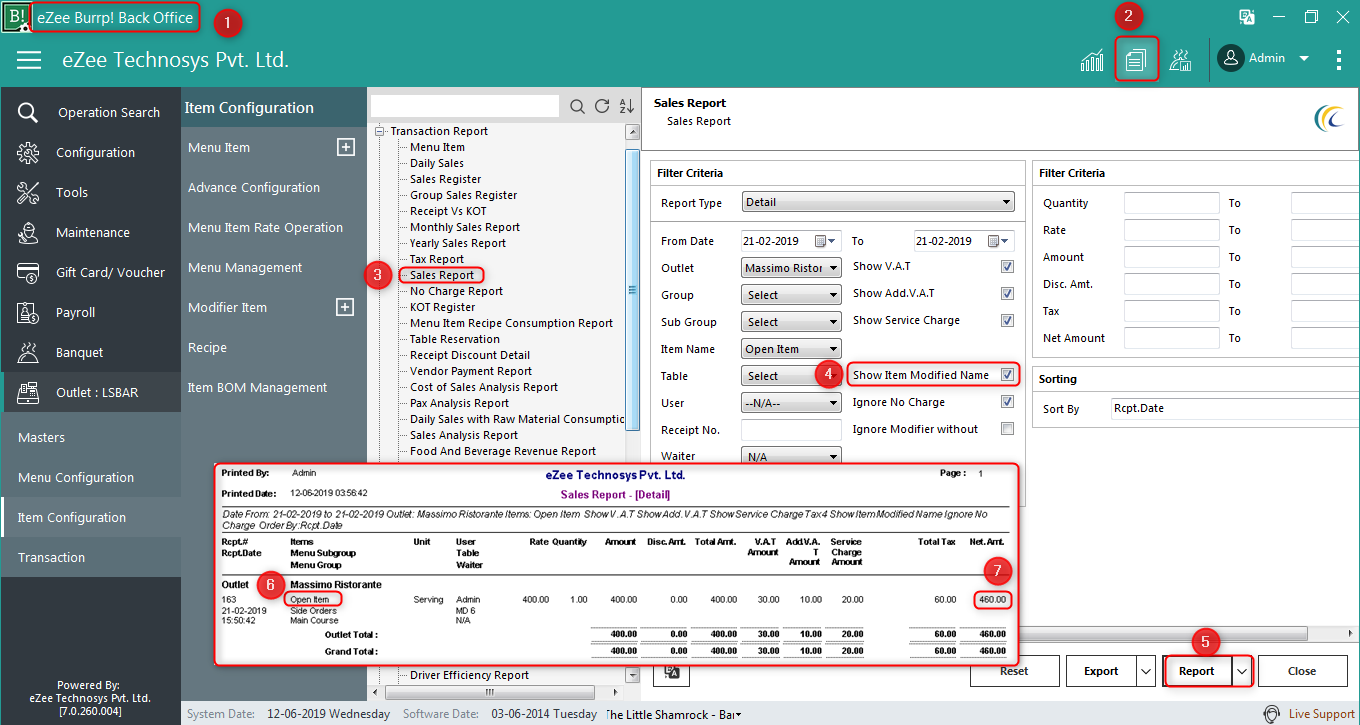Image resolution: width=1360 pixels, height=725 pixels.
Task: Click the Operation Search magnifier icon
Action: coord(28,112)
